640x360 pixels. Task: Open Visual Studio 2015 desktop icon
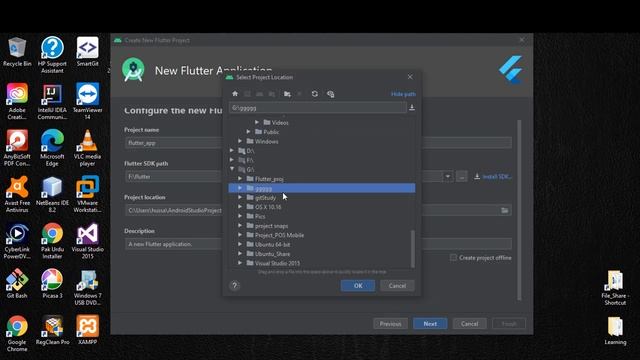(87, 241)
